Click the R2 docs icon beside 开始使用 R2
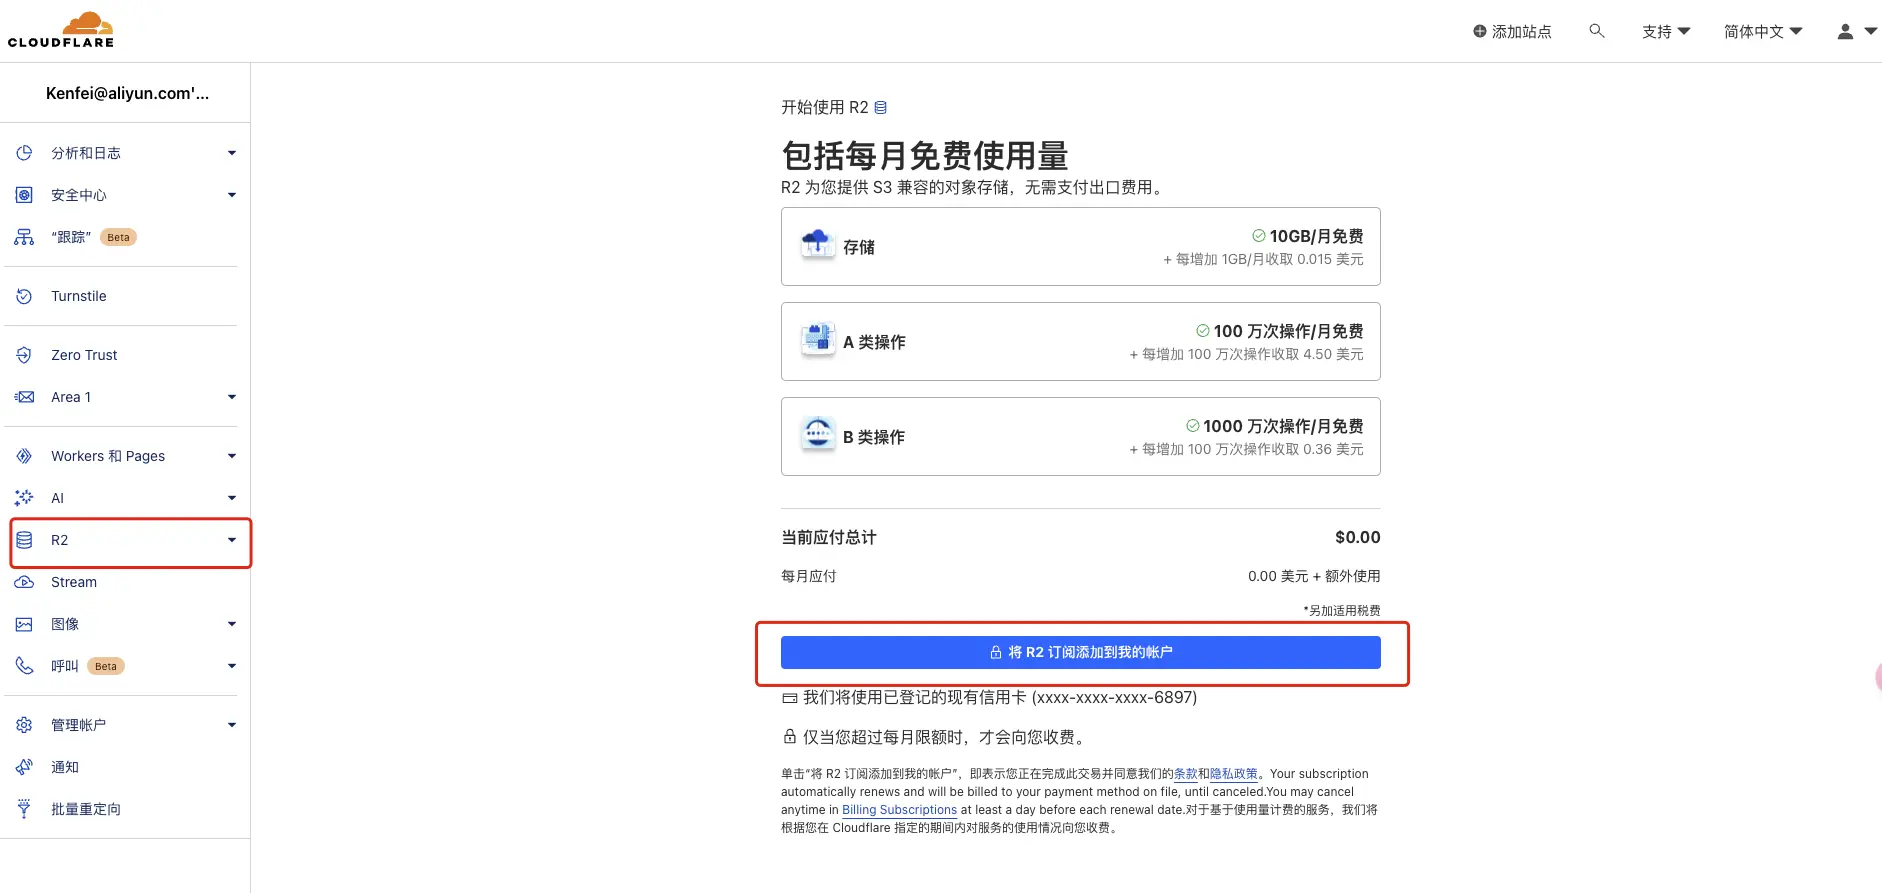Viewport: 1882px width, 893px height. [880, 107]
